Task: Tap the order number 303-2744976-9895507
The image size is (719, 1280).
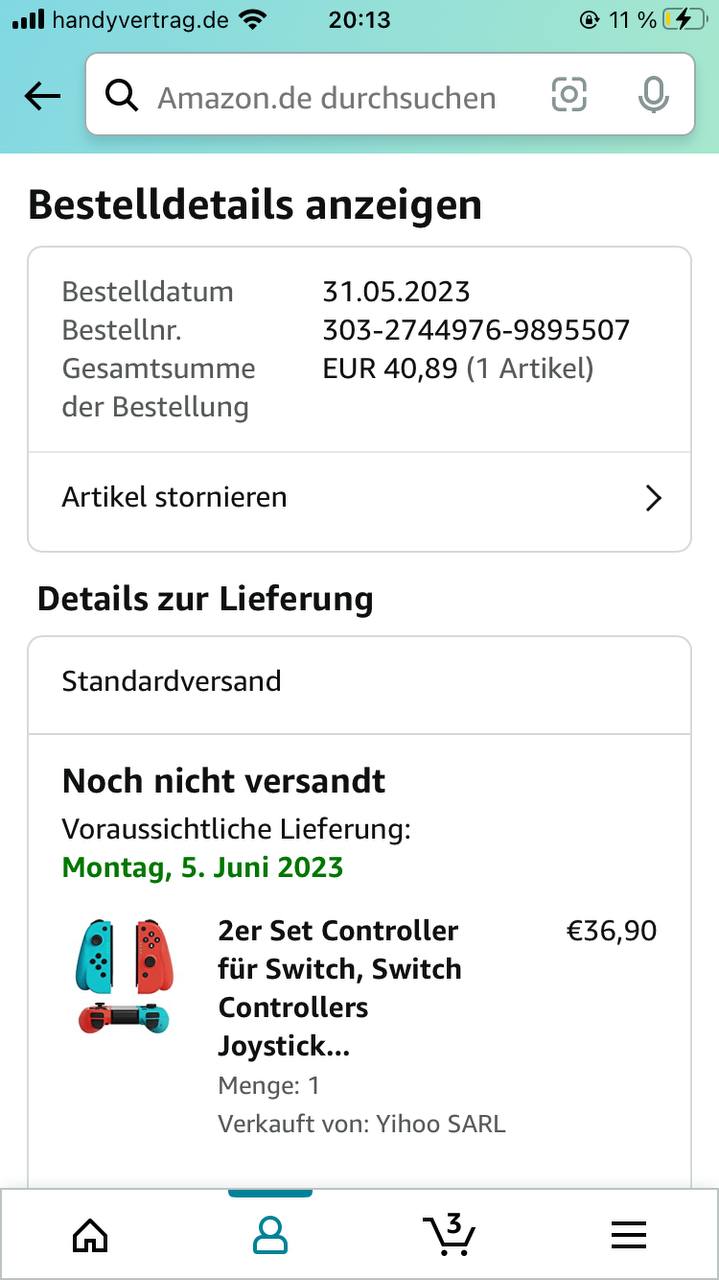Action: [476, 330]
